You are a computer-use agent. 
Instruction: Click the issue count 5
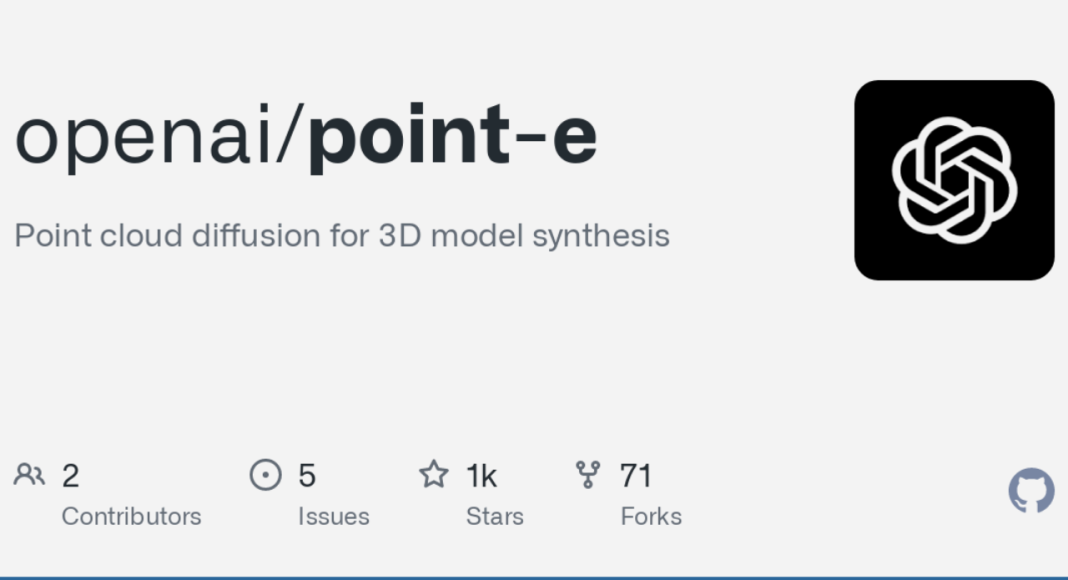click(307, 475)
